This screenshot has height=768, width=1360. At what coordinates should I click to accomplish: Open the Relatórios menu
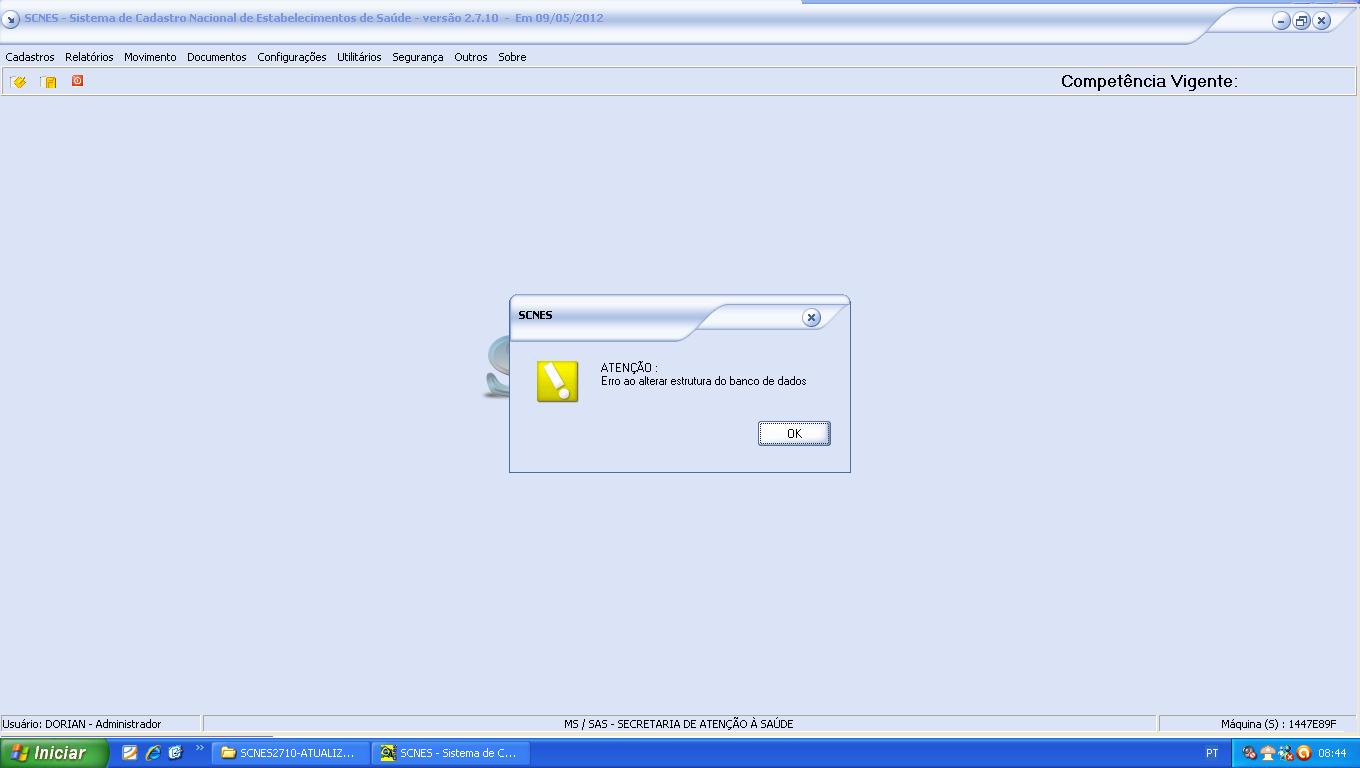tap(89, 57)
